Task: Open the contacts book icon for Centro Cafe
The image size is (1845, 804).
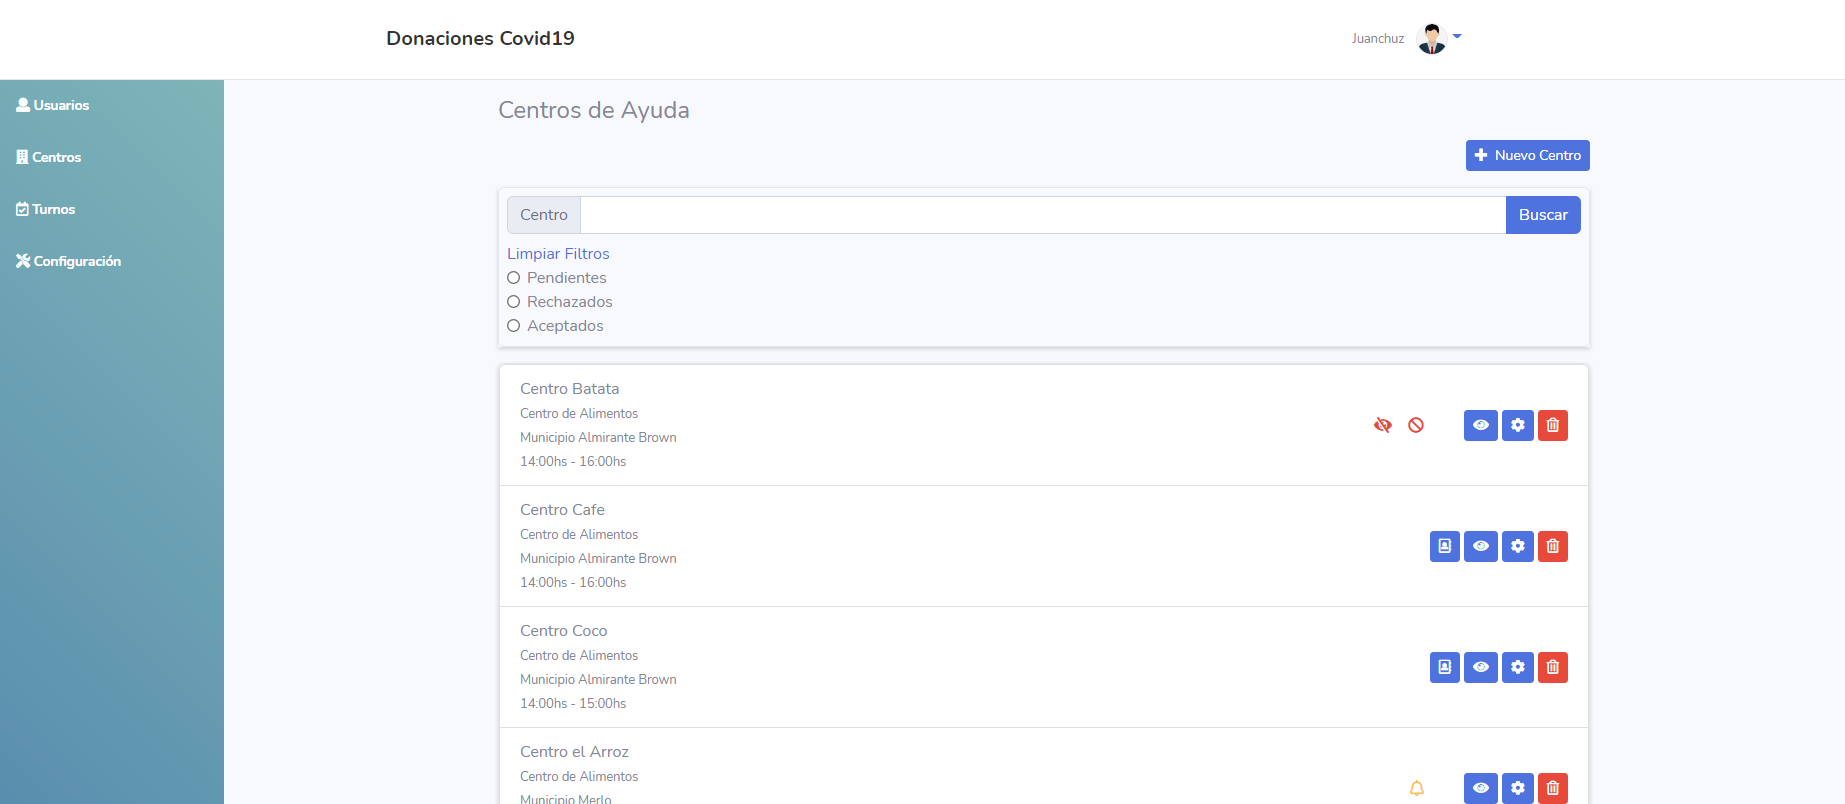Action: coord(1445,546)
